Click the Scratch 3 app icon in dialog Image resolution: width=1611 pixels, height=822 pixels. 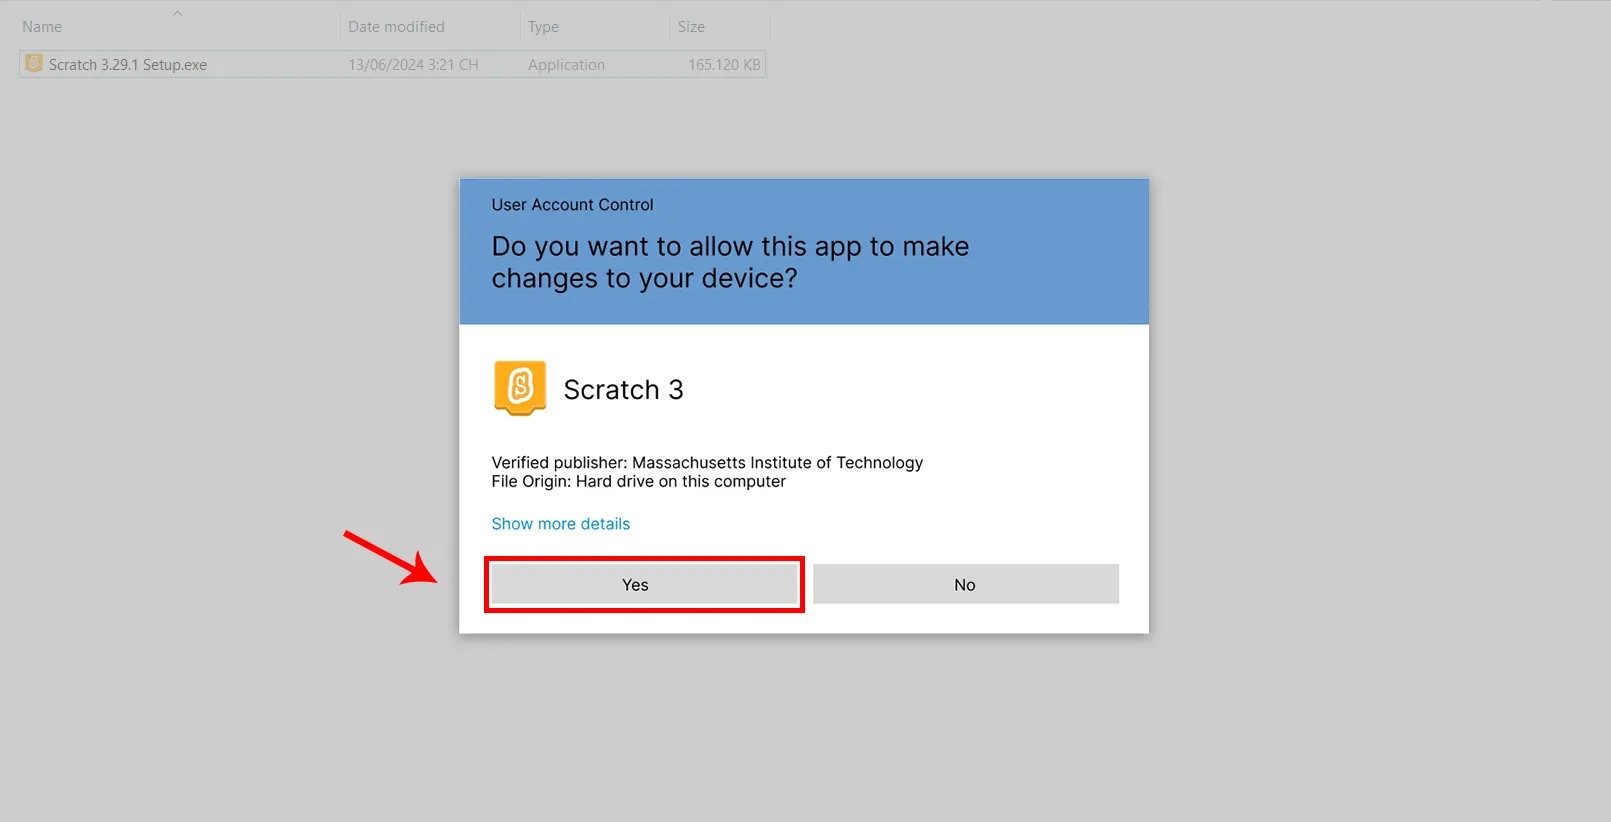520,388
